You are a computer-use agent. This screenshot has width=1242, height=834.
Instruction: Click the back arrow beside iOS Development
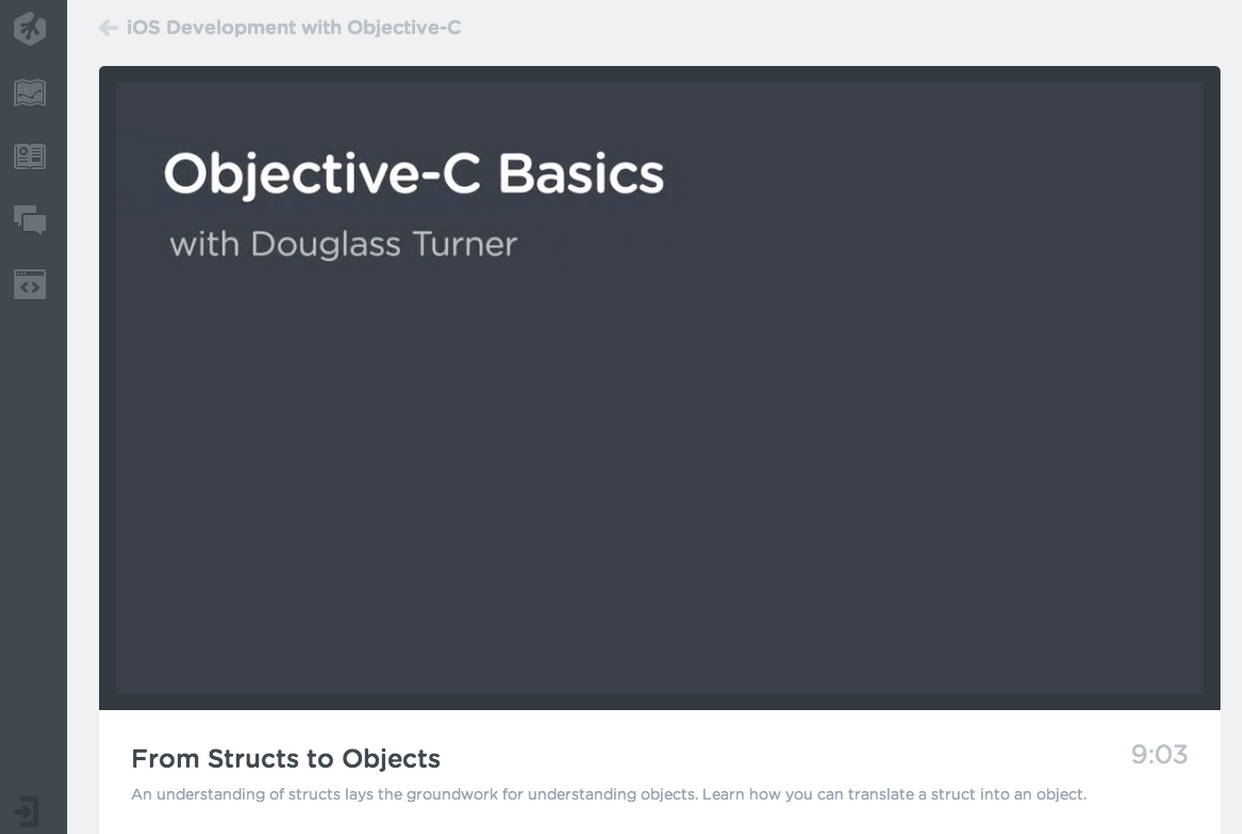[109, 28]
